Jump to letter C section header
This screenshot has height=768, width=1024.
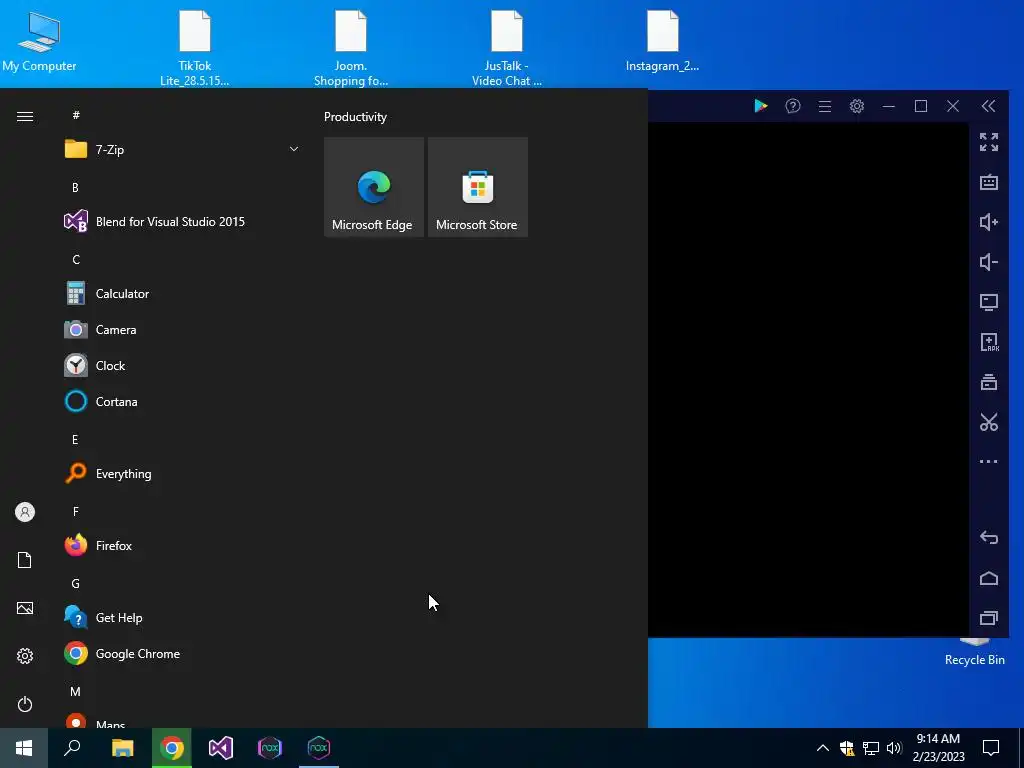click(76, 260)
